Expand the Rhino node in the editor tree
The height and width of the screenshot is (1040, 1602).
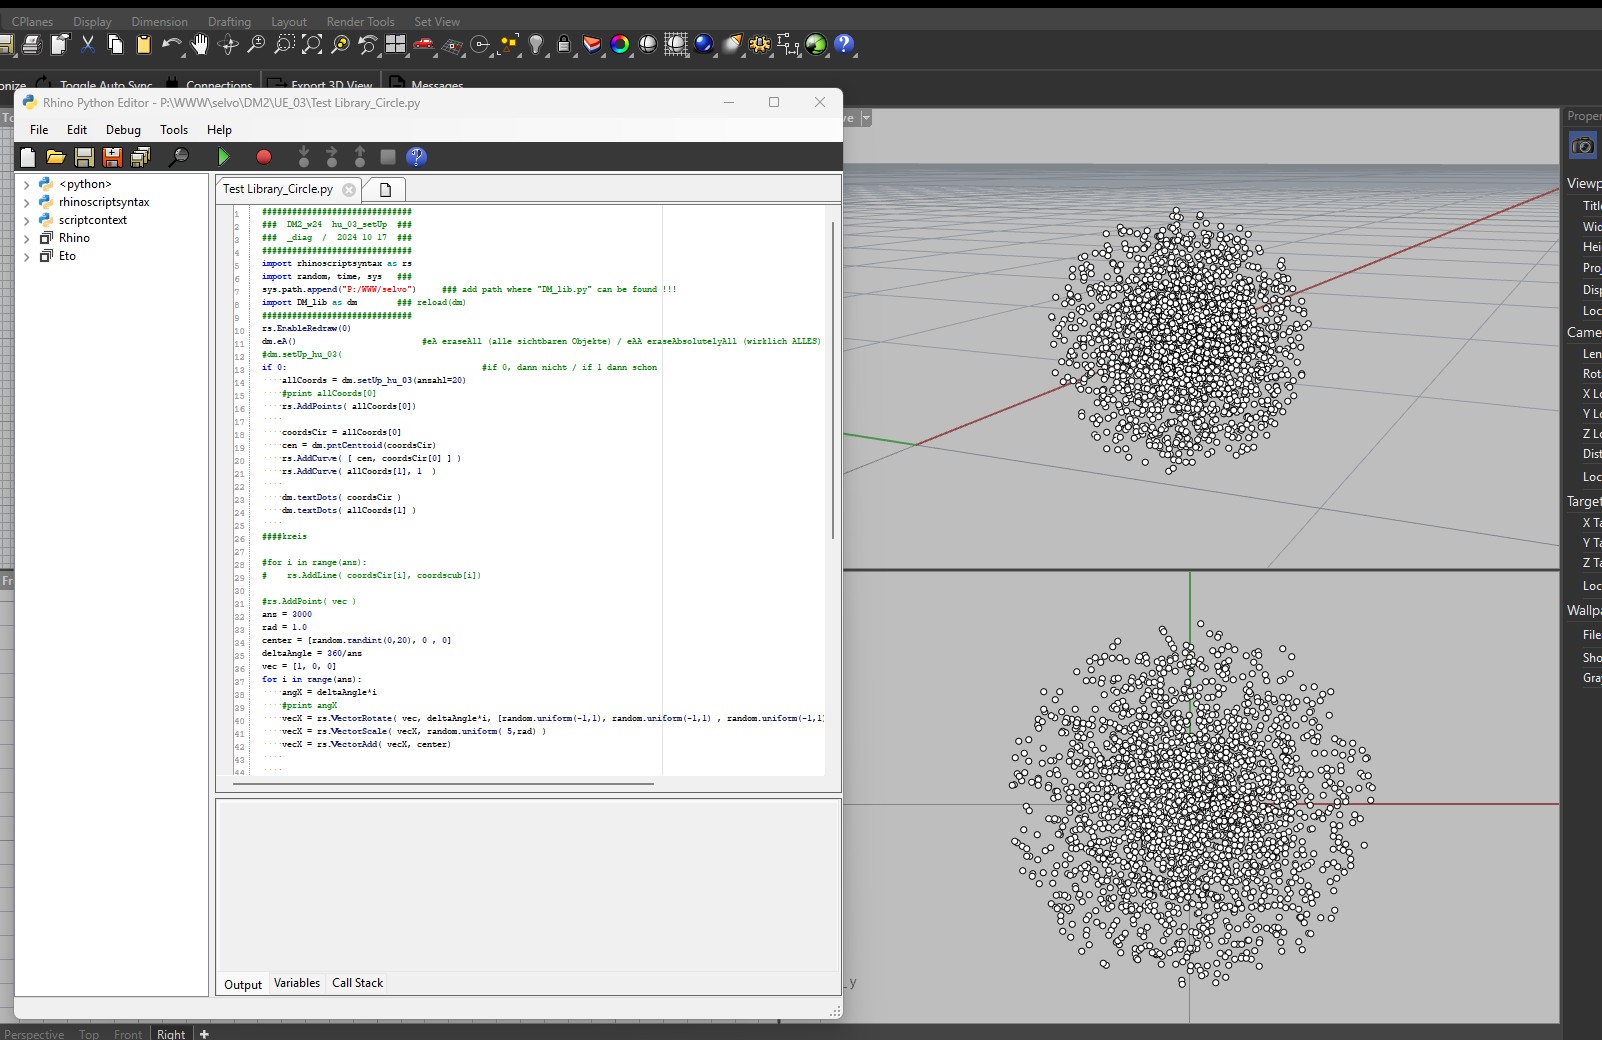[26, 238]
